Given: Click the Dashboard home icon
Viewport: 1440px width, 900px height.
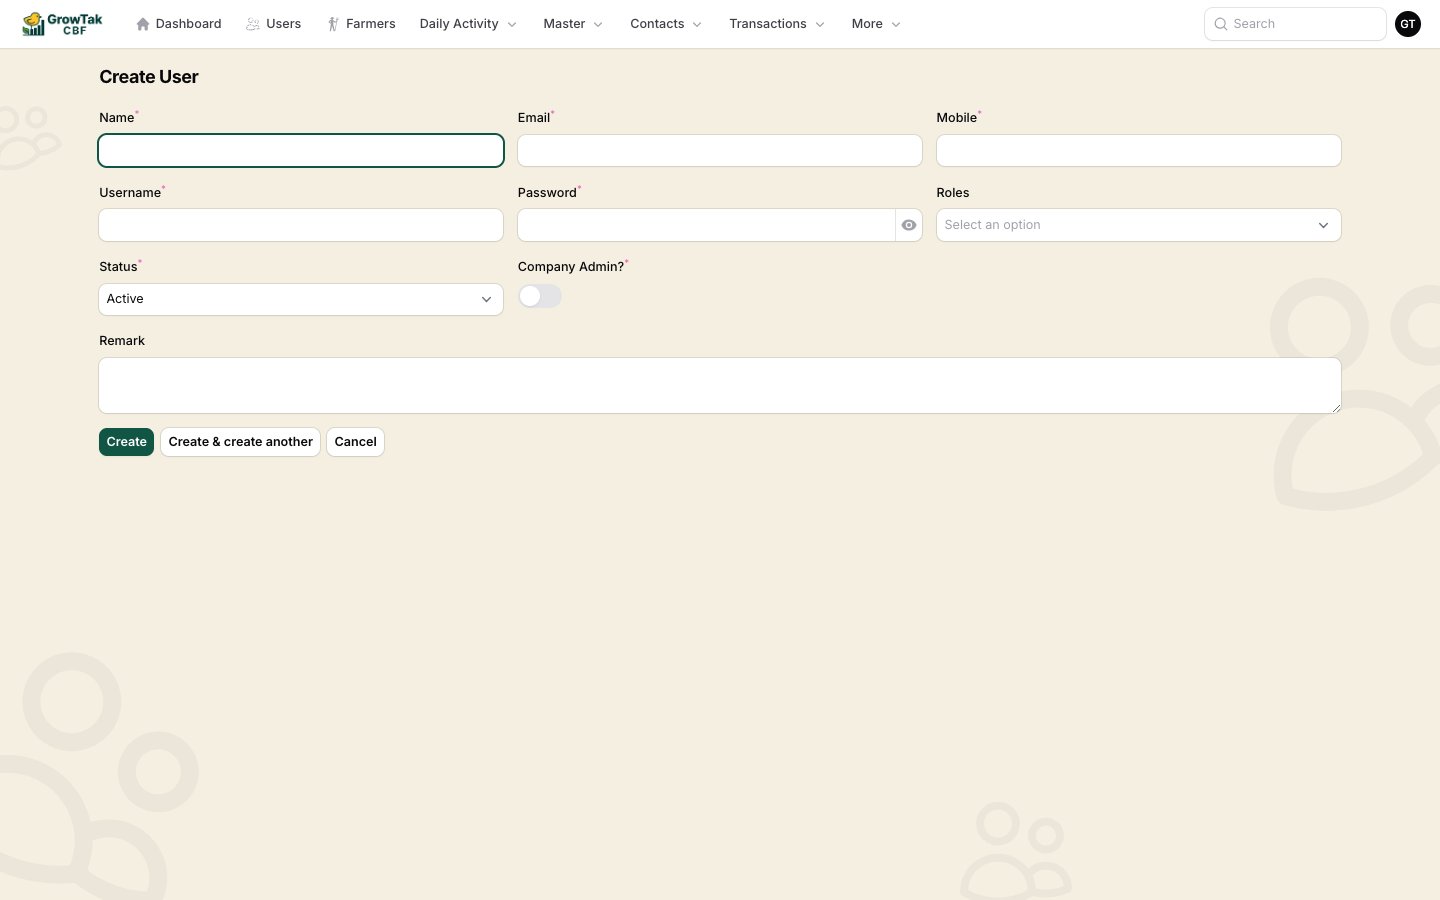Looking at the screenshot, I should [143, 24].
